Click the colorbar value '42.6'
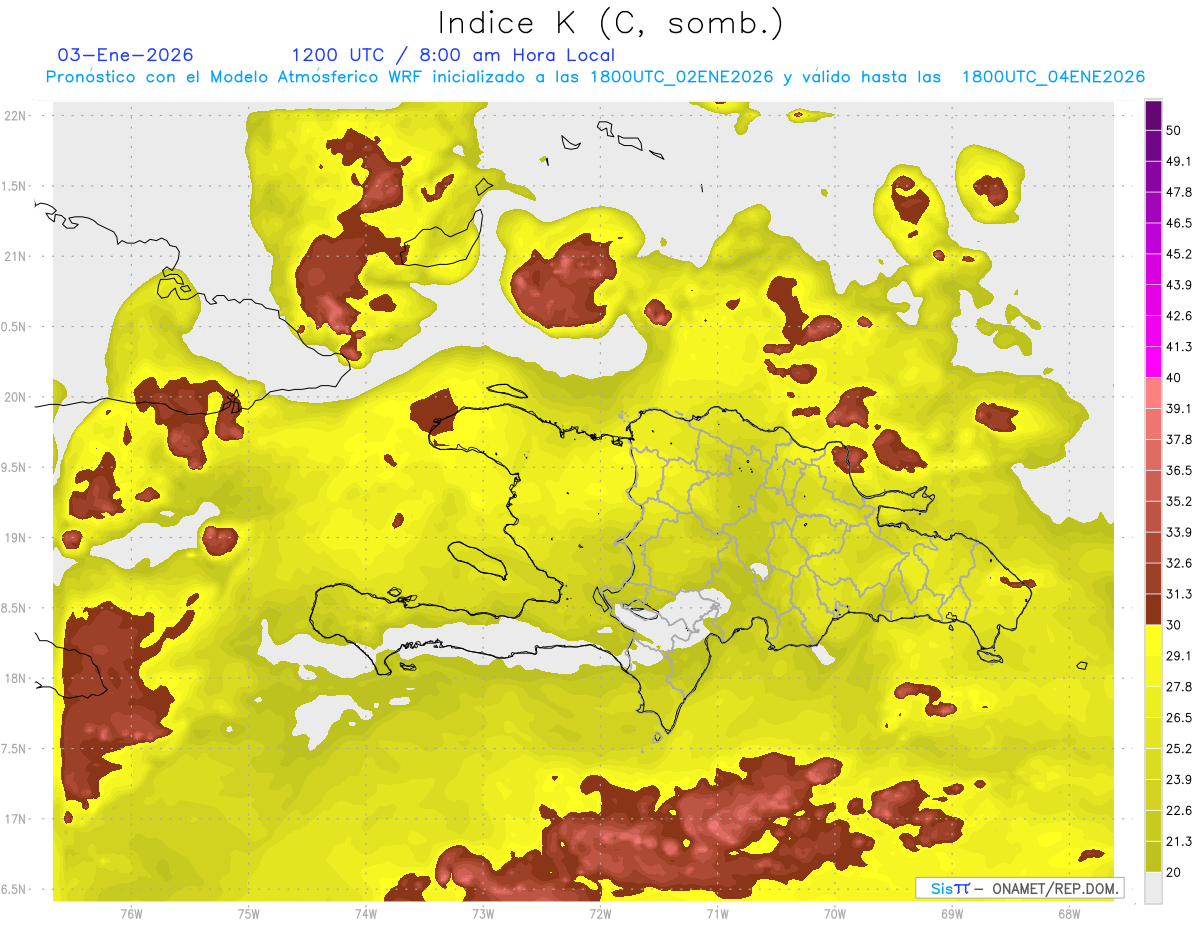Screen dimensions: 1200x927 (x=1179, y=316)
